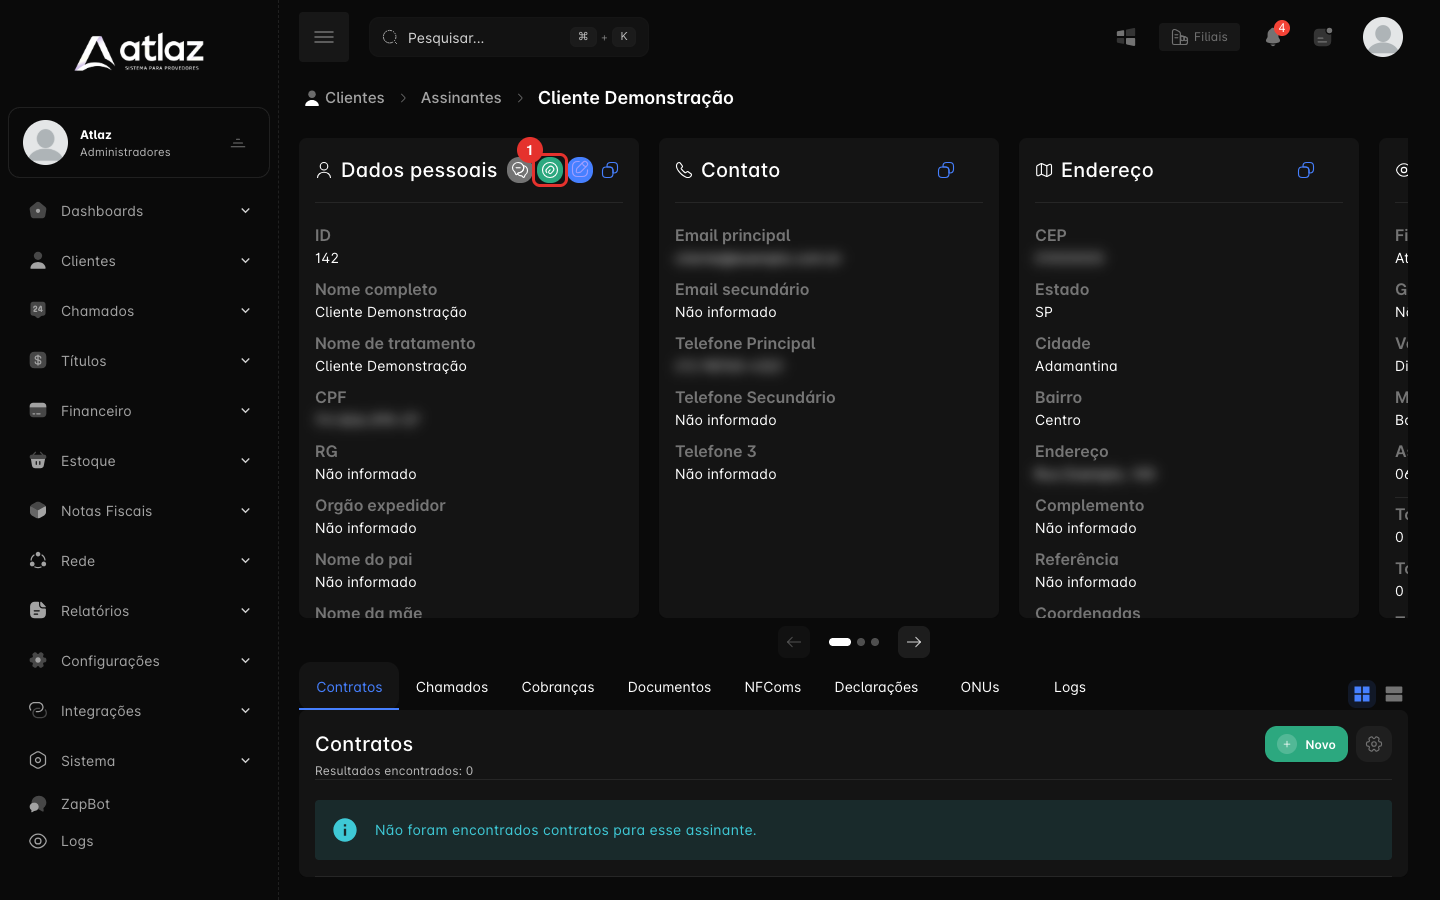
Task: Click the green circular icon in Dados pessoais
Action: [x=550, y=170]
